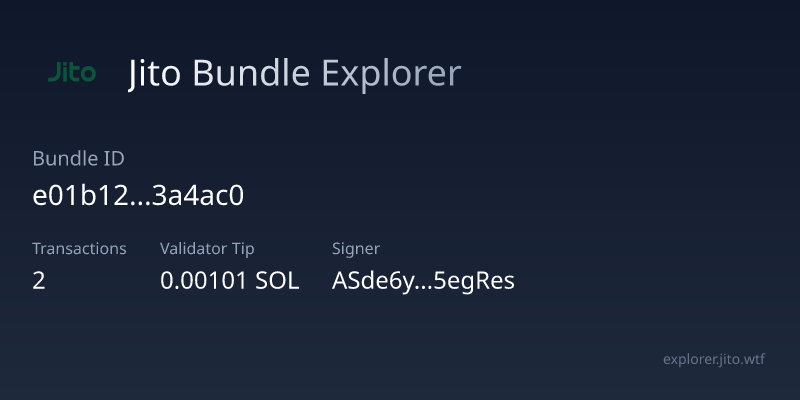The image size is (800, 400).
Task: Click the green Jito logo
Action: pos(72,73)
